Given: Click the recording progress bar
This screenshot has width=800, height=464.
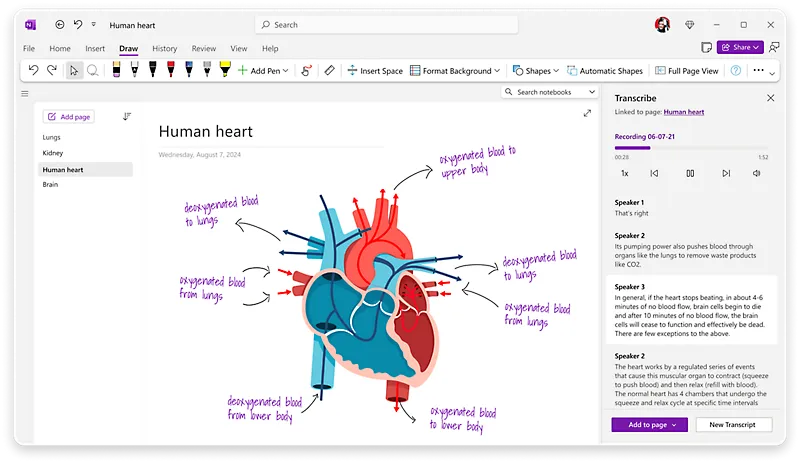Looking at the screenshot, I should point(691,148).
